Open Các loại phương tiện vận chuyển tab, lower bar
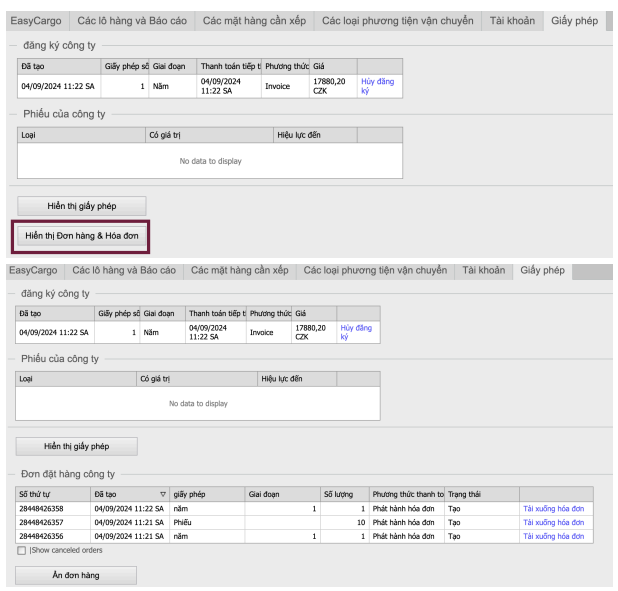The height and width of the screenshot is (591, 618). pyautogui.click(x=375, y=270)
